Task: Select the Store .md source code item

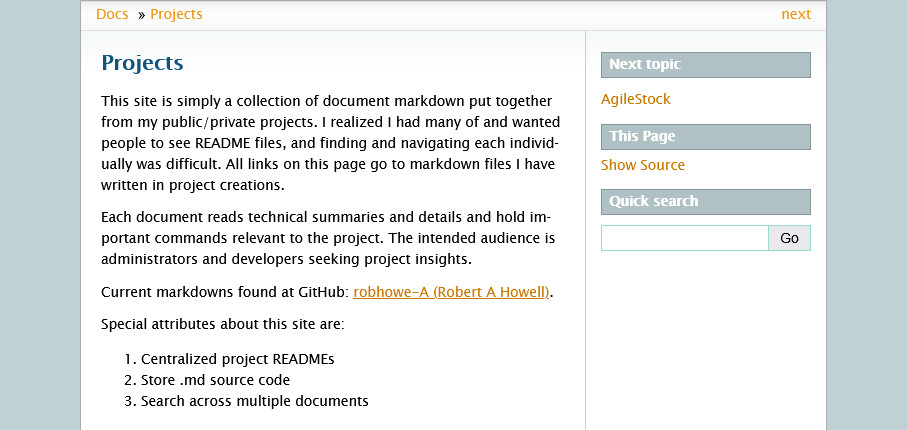Action: tap(215, 380)
